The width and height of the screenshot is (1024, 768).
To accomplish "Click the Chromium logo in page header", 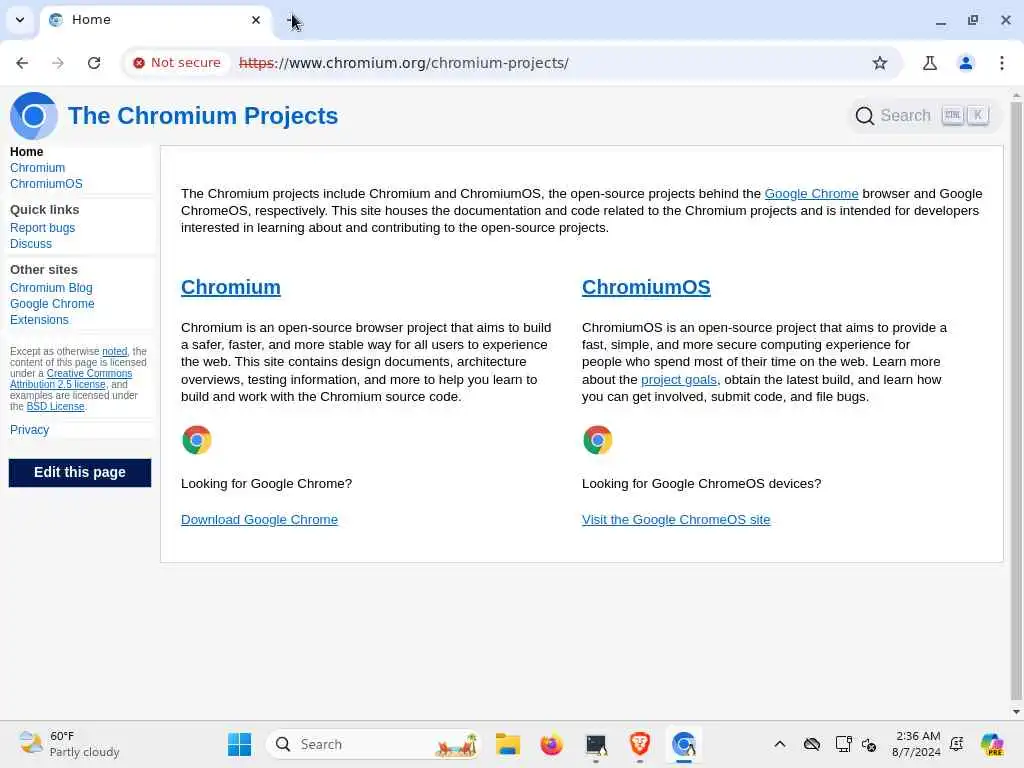I will tap(34, 116).
